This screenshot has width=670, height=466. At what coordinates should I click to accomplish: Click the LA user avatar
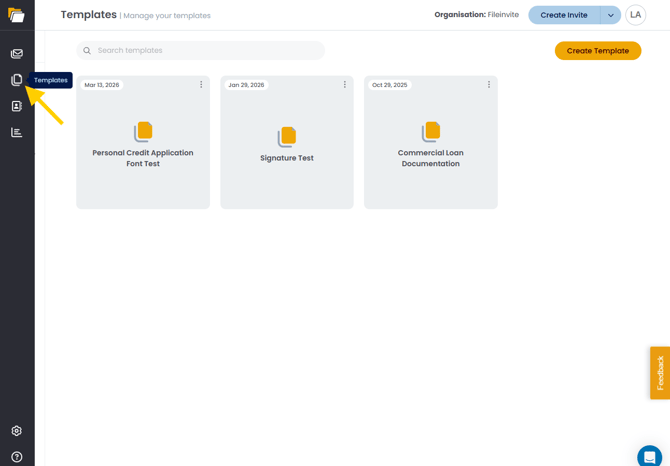pos(635,15)
